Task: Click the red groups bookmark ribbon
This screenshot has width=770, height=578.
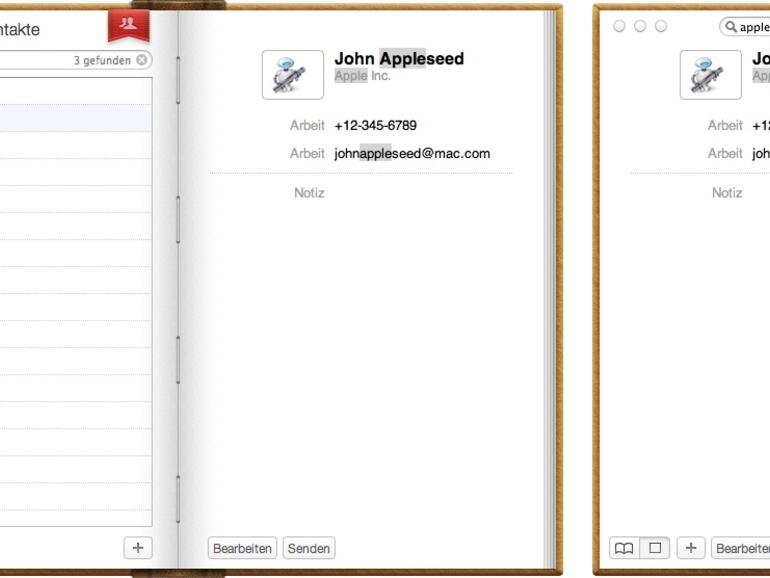Action: click(129, 25)
